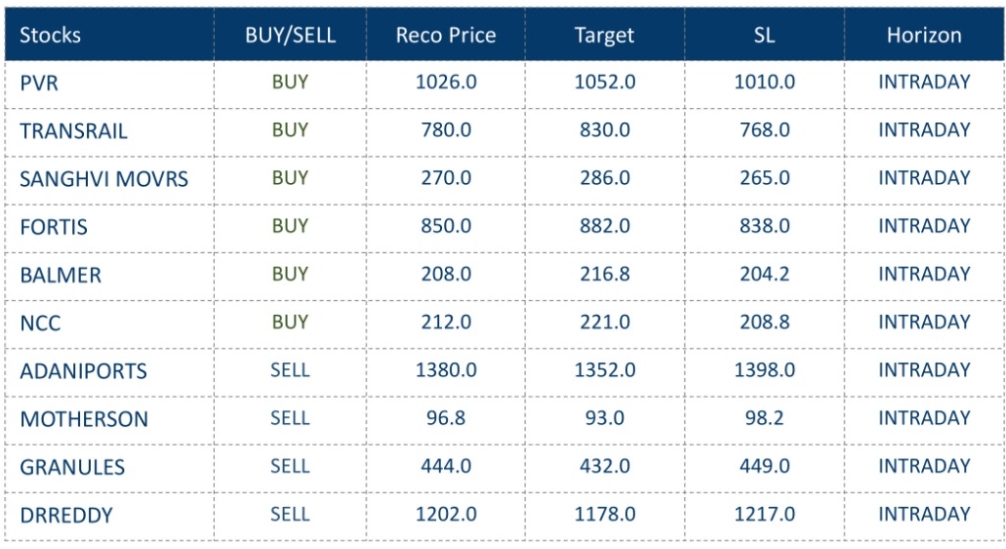Click the SANGHVI MOVRS stock row
The height and width of the screenshot is (549, 1006).
(104, 179)
